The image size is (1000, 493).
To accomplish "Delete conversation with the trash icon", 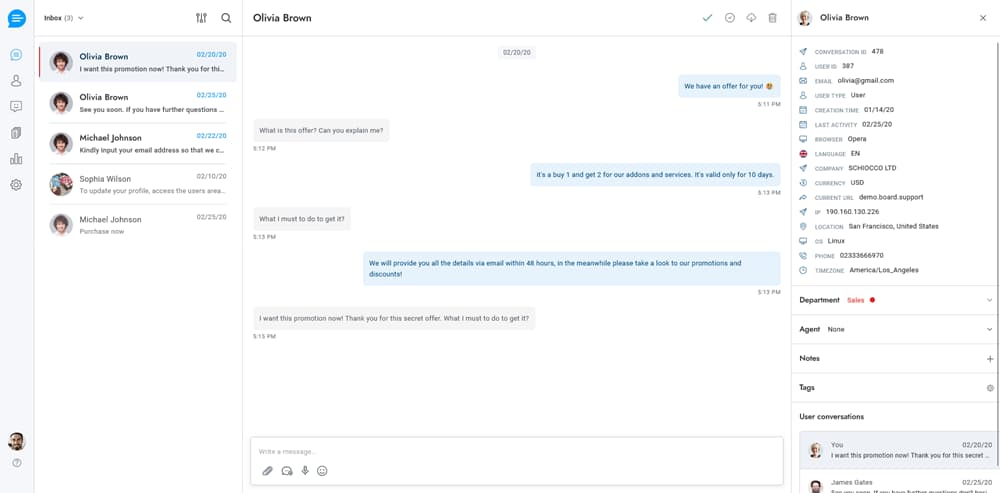I will (772, 18).
